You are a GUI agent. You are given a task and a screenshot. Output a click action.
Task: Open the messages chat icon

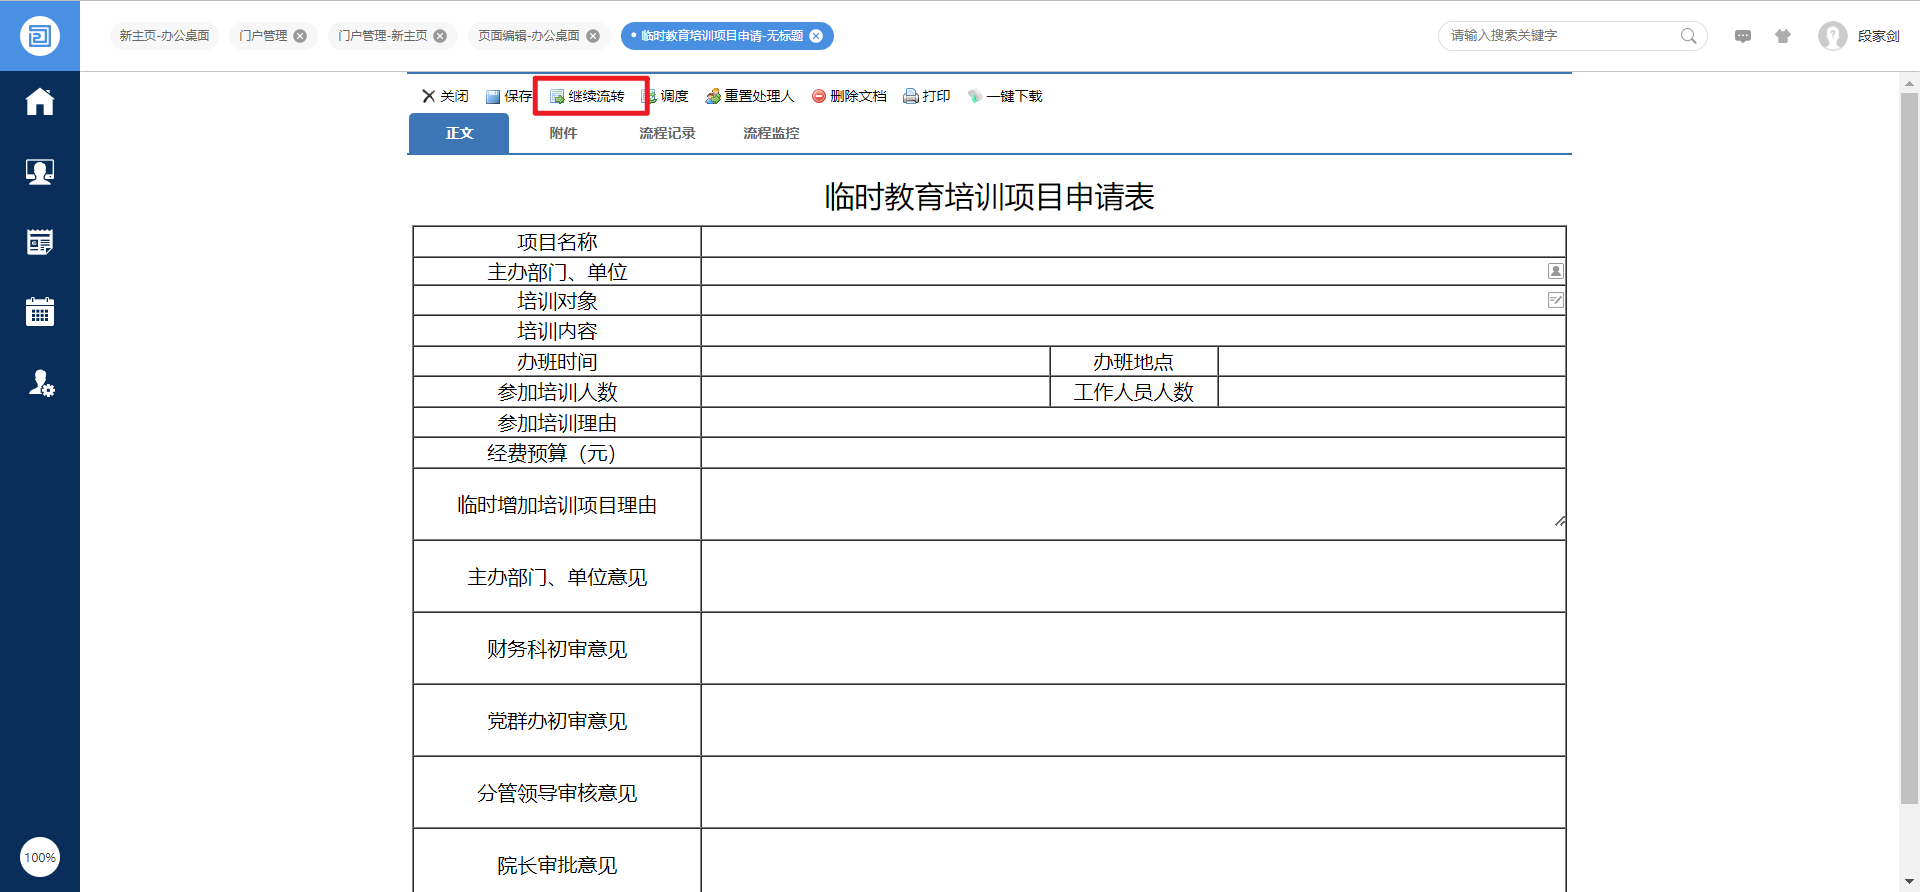pyautogui.click(x=1743, y=36)
